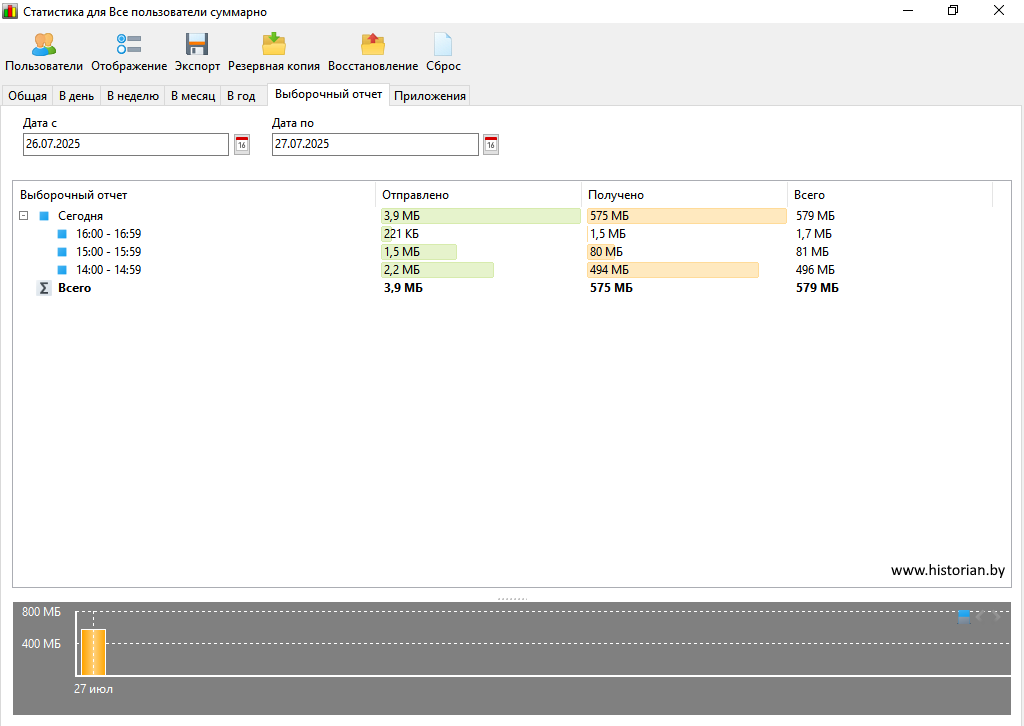Open calendar picker for Дата с
Screen dimensions: 1024x726
[241, 145]
